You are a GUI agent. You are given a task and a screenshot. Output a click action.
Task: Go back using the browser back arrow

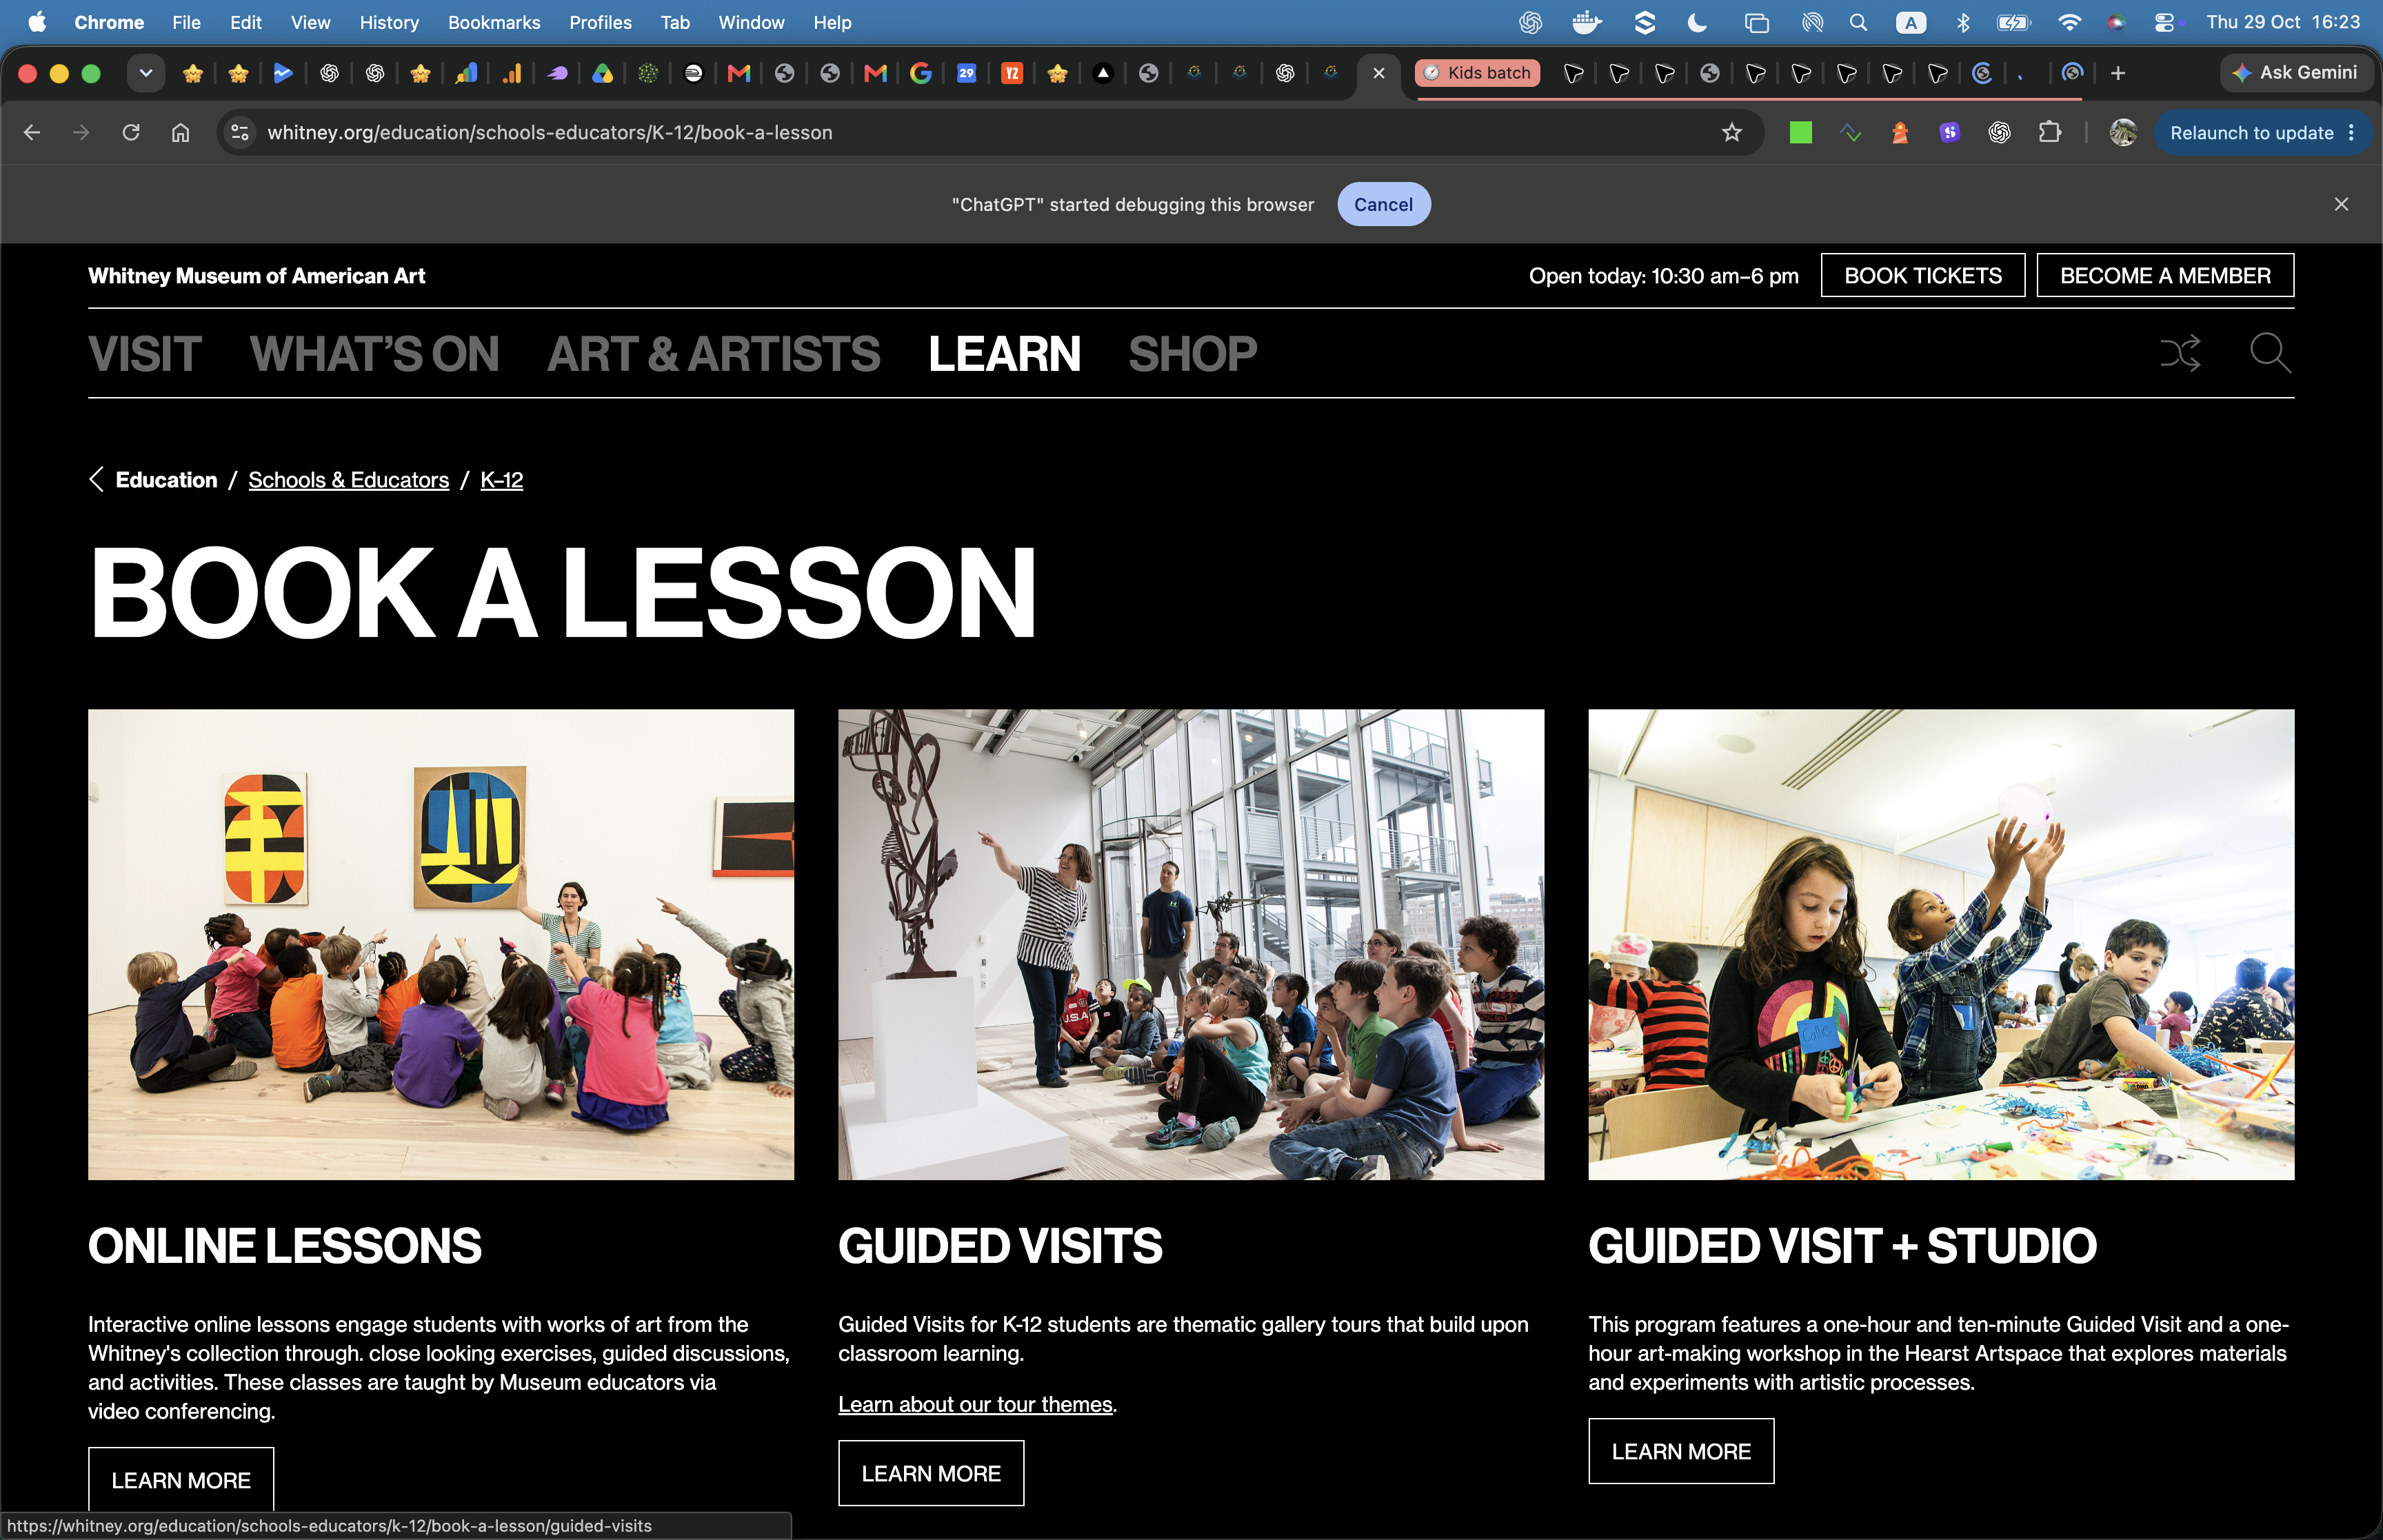pos(32,132)
